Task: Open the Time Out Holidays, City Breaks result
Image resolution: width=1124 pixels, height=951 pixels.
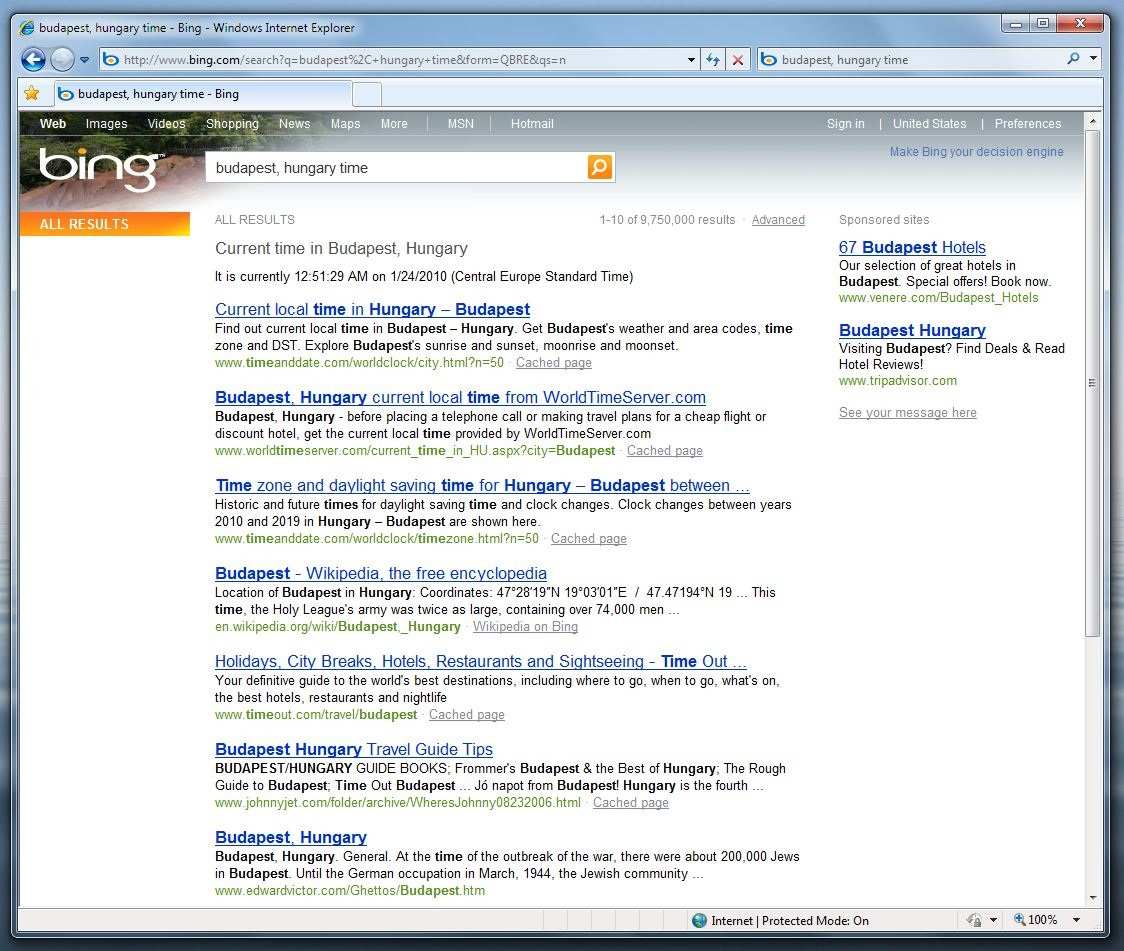Action: pyautogui.click(x=480, y=661)
